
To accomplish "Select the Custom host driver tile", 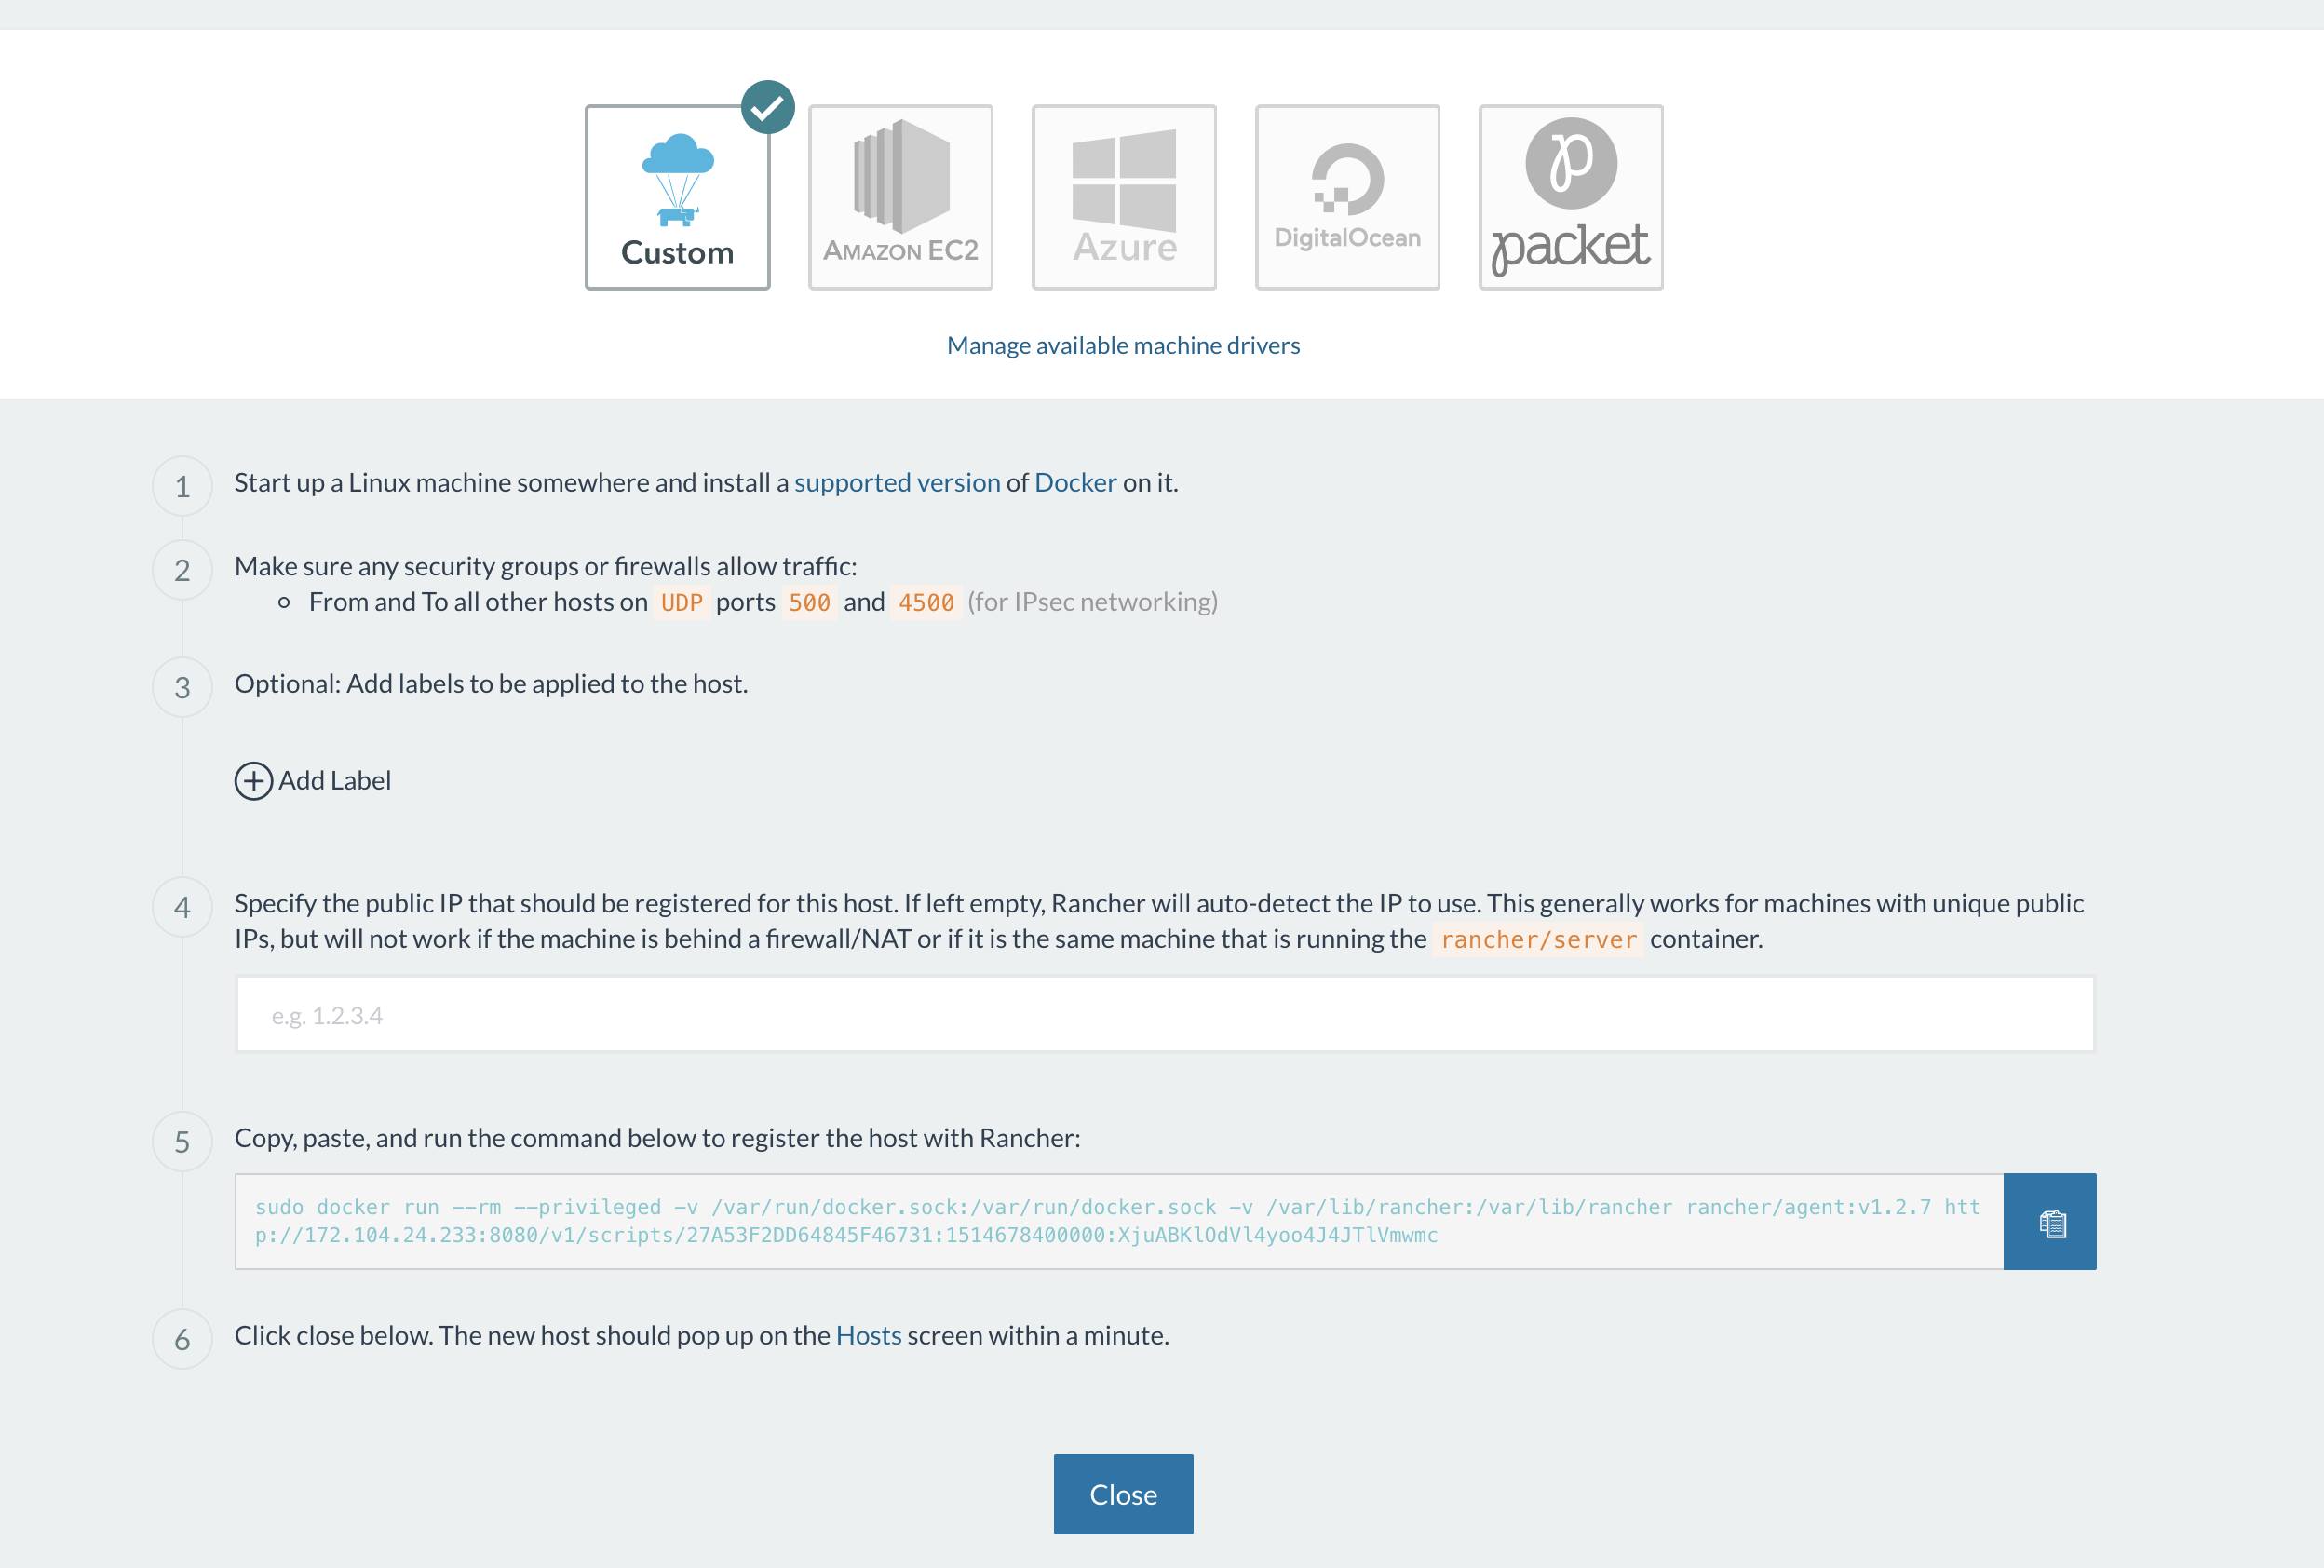I will [677, 198].
